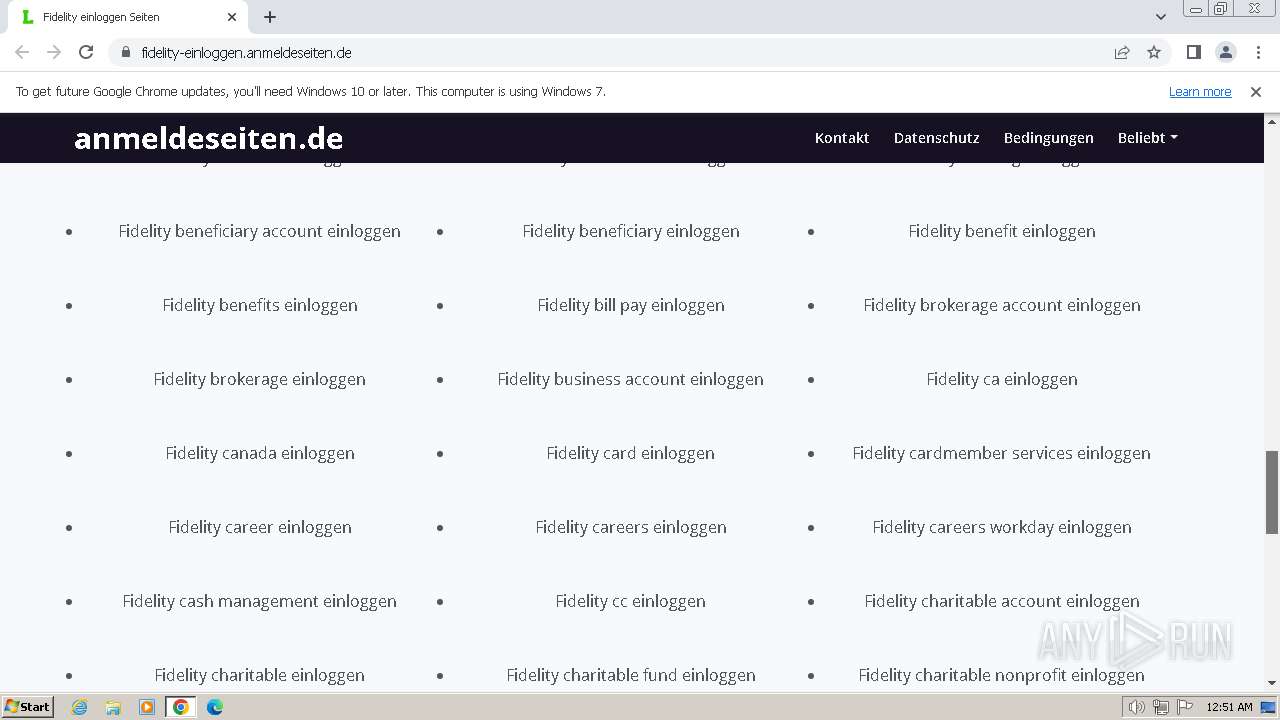Open Fidelity cc einloggen
The image size is (1280, 720).
(631, 601)
